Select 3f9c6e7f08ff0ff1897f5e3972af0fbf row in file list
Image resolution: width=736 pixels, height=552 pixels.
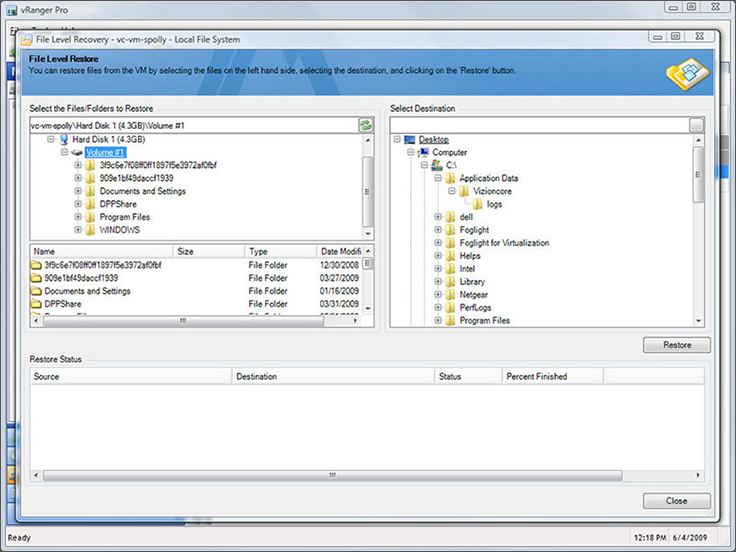click(x=195, y=265)
